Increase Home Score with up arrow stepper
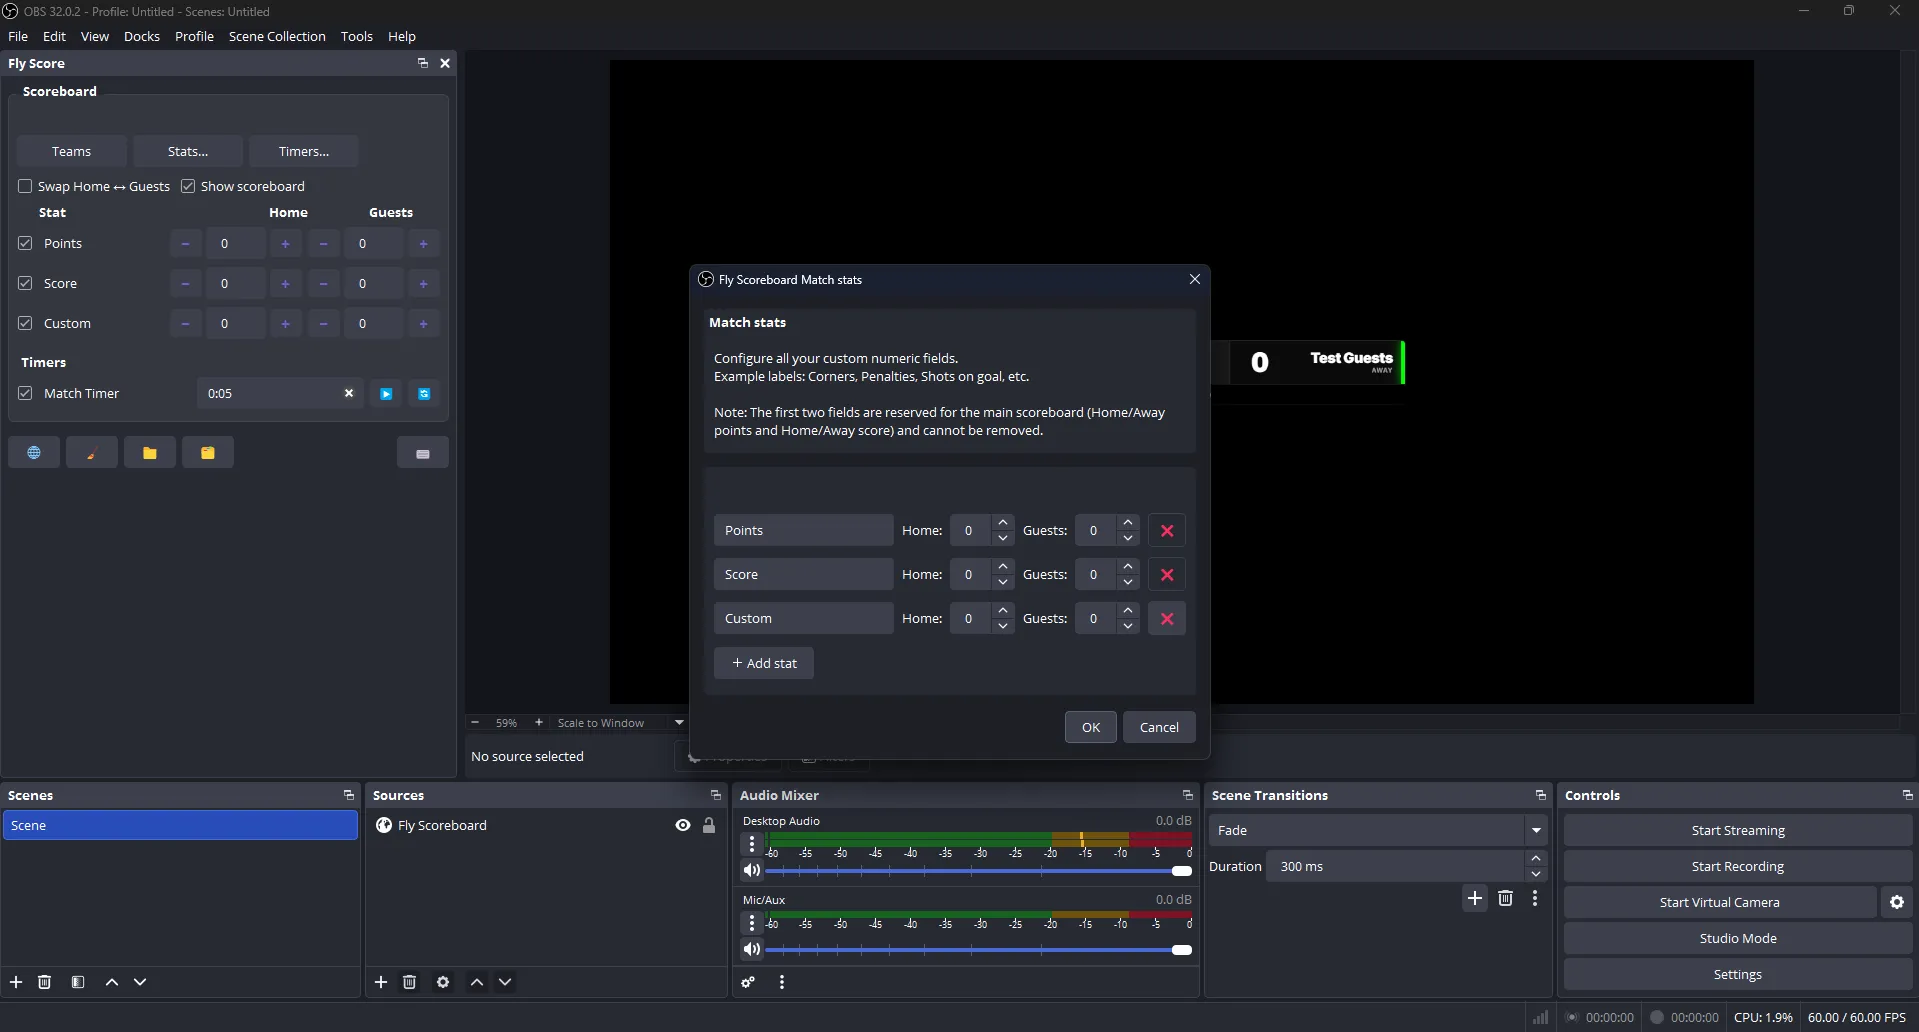This screenshot has height=1032, width=1919. [x=1002, y=568]
